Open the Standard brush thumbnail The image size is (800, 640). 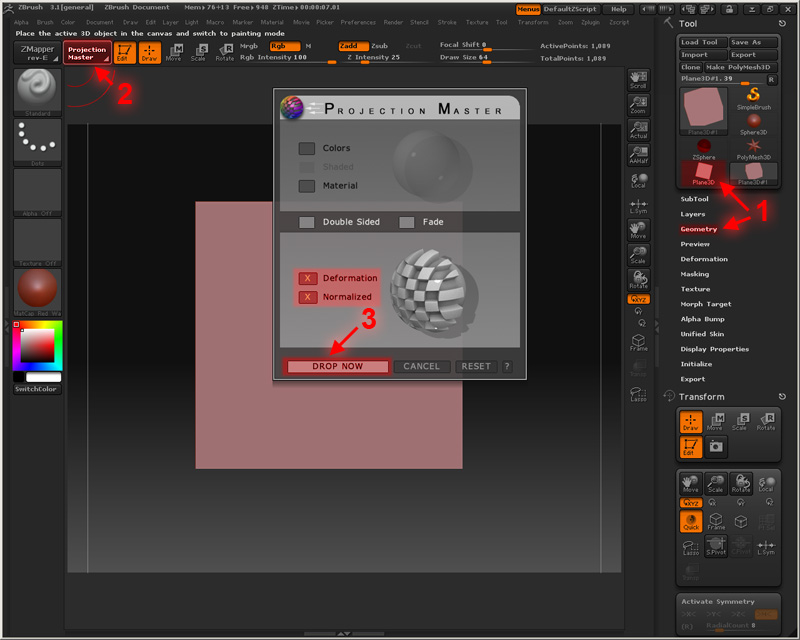point(37,92)
